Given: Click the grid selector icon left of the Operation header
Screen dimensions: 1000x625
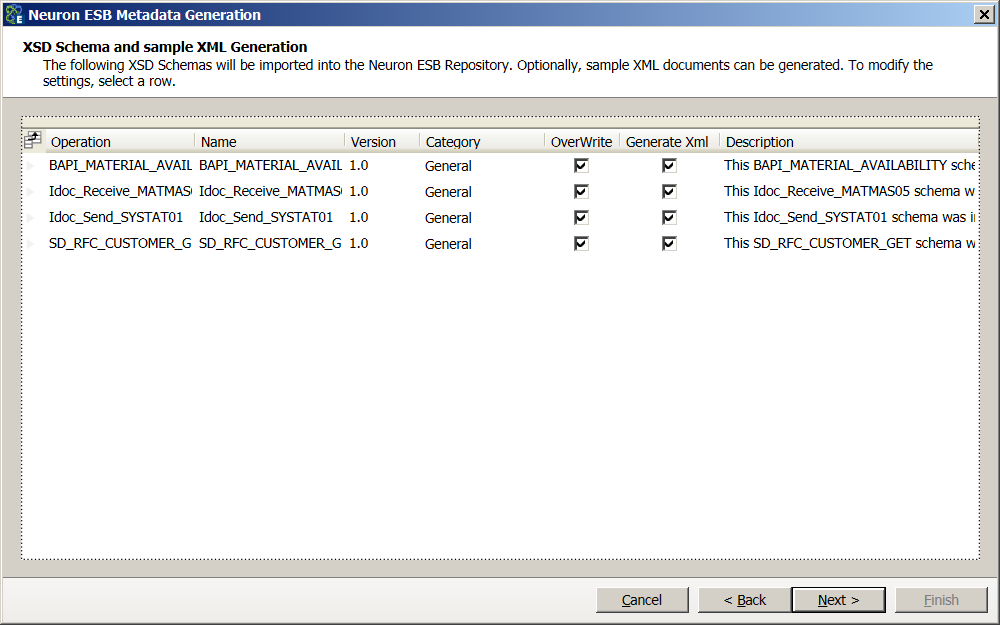Looking at the screenshot, I should pos(33,140).
